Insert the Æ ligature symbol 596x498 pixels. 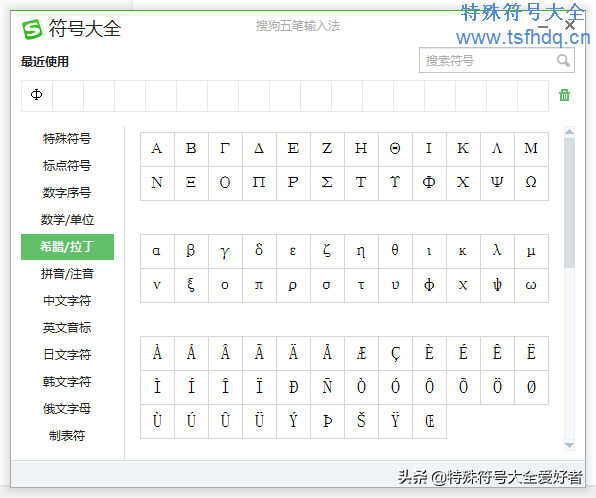click(361, 353)
